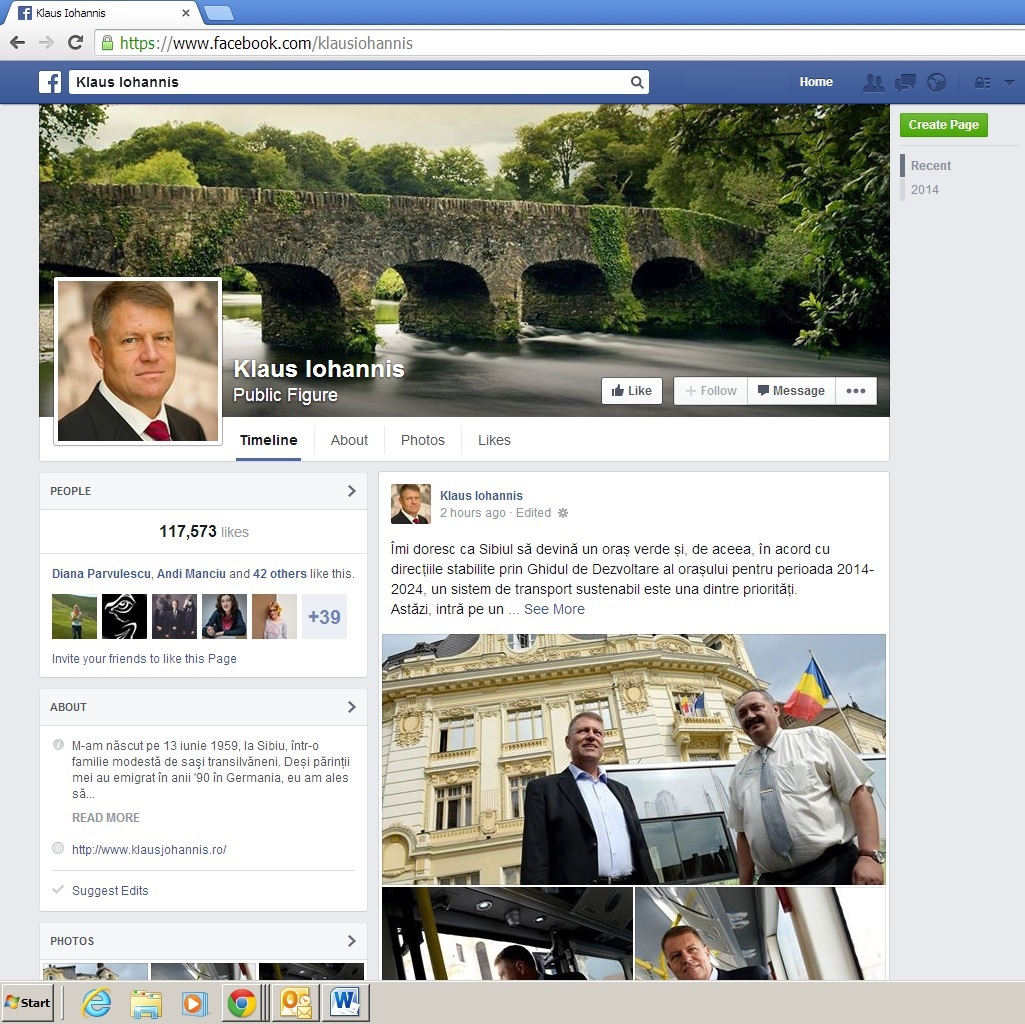The height and width of the screenshot is (1024, 1025).
Task: Like the Klaus Iohannis page
Action: [631, 391]
